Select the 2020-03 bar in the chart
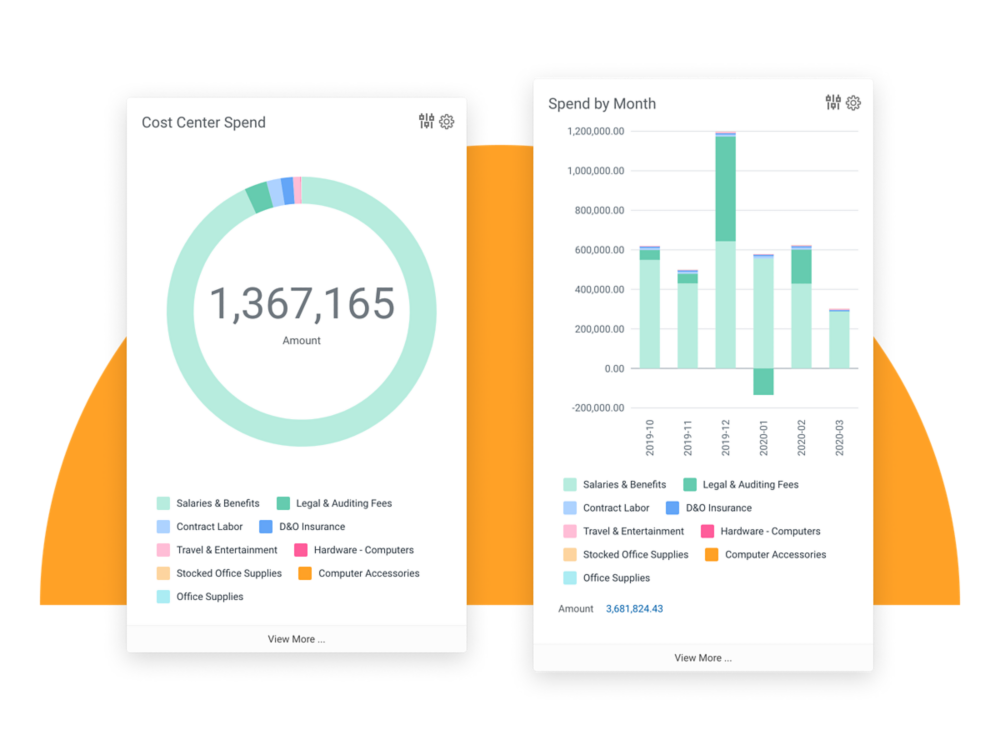 839,340
